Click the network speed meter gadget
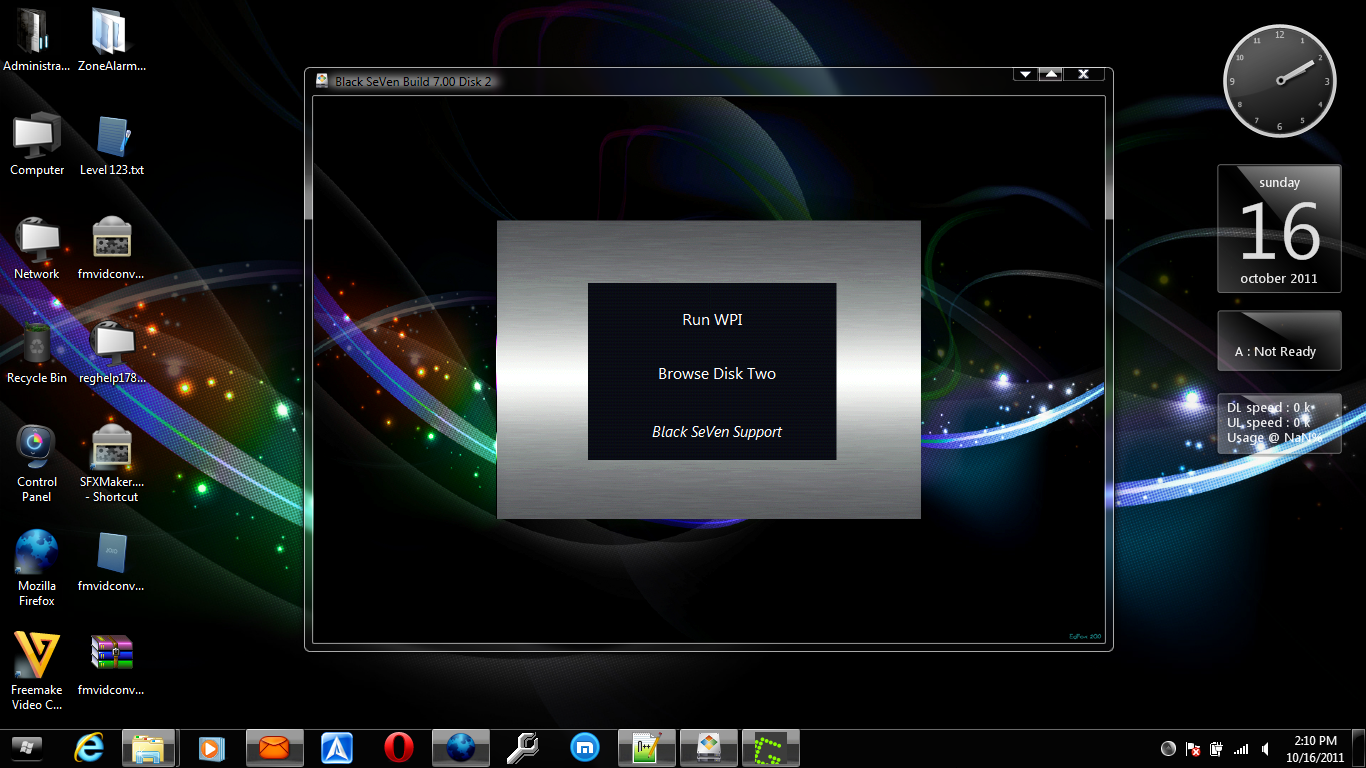 1279,423
